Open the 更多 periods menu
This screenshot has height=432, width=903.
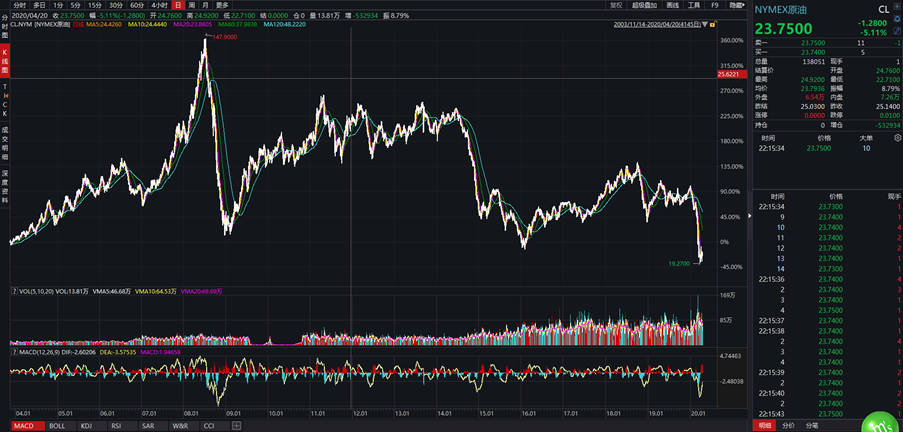222,5
